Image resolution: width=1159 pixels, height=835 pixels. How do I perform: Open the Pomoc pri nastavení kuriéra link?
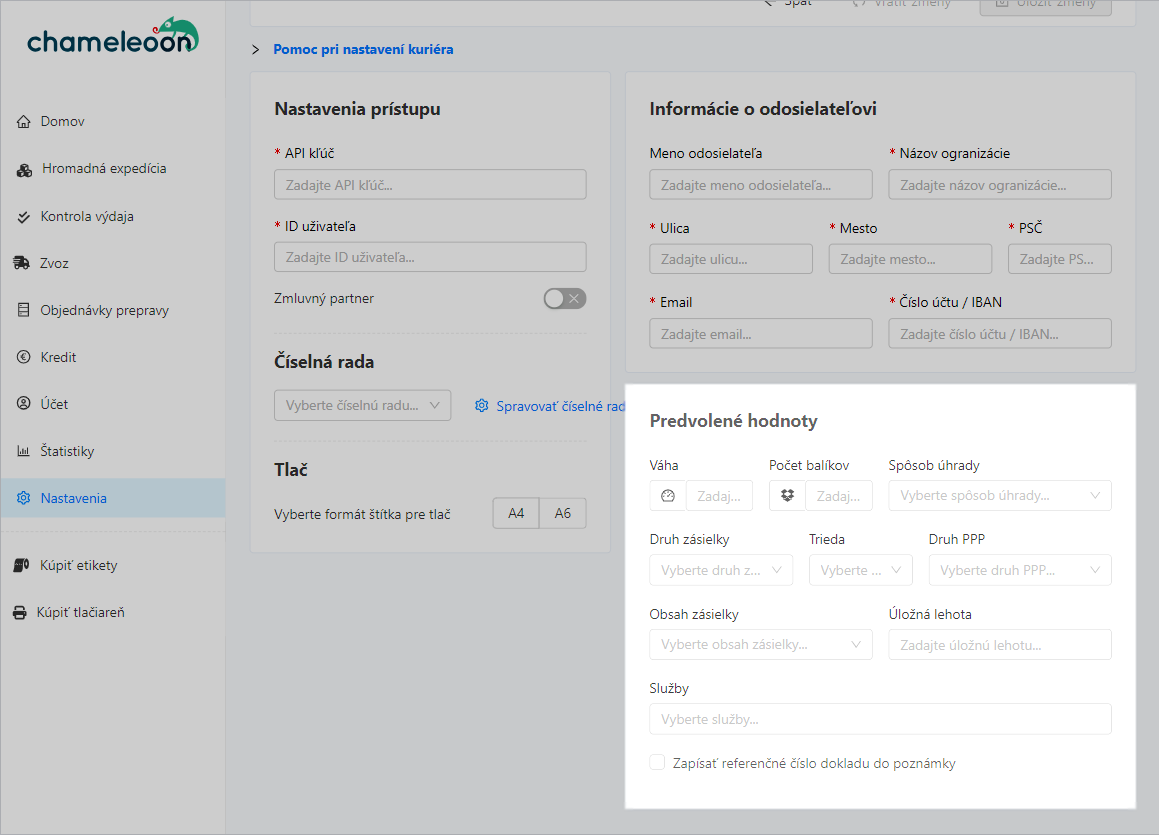(x=363, y=49)
